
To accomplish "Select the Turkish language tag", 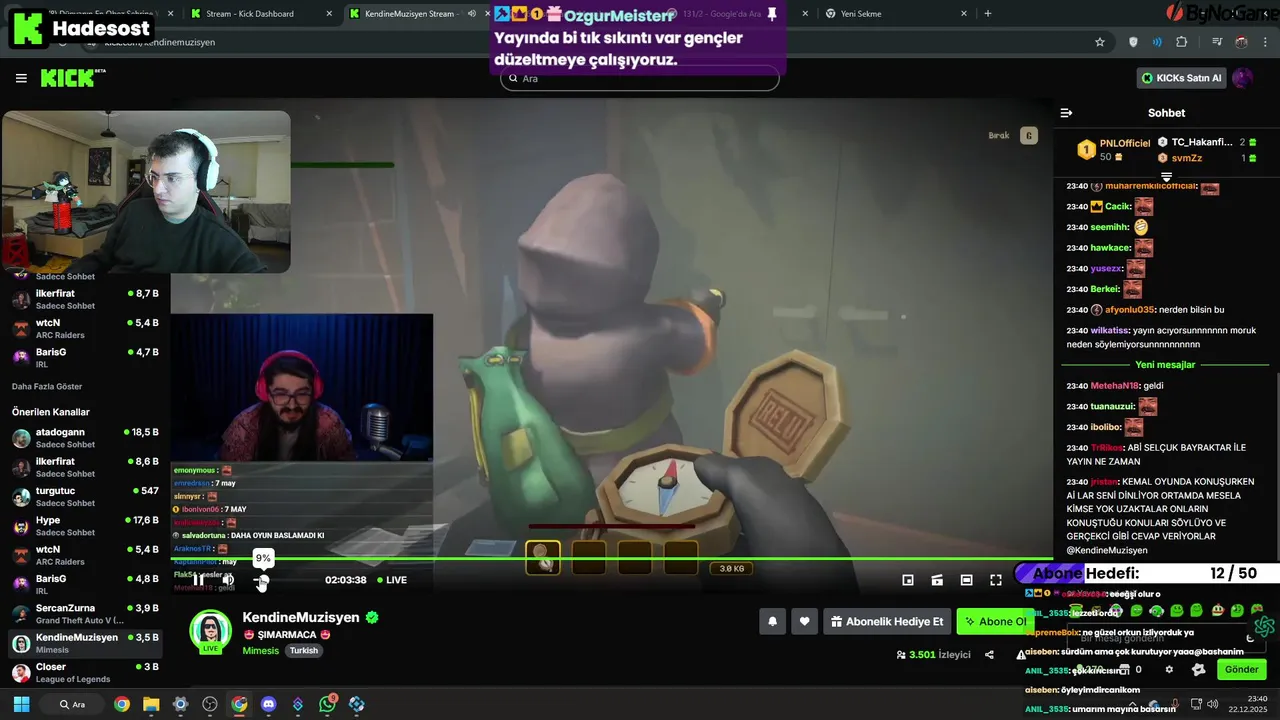I will pos(304,650).
